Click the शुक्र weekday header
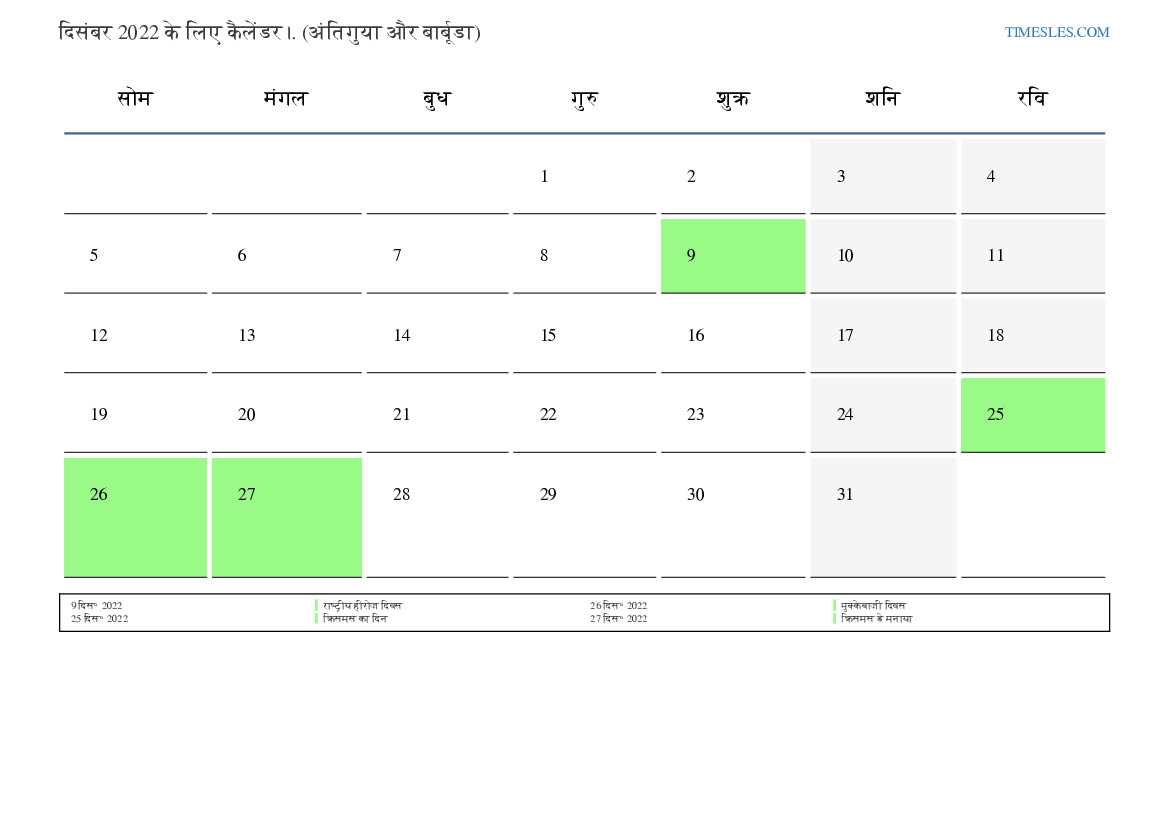This screenshot has height=827, width=1169. (732, 99)
